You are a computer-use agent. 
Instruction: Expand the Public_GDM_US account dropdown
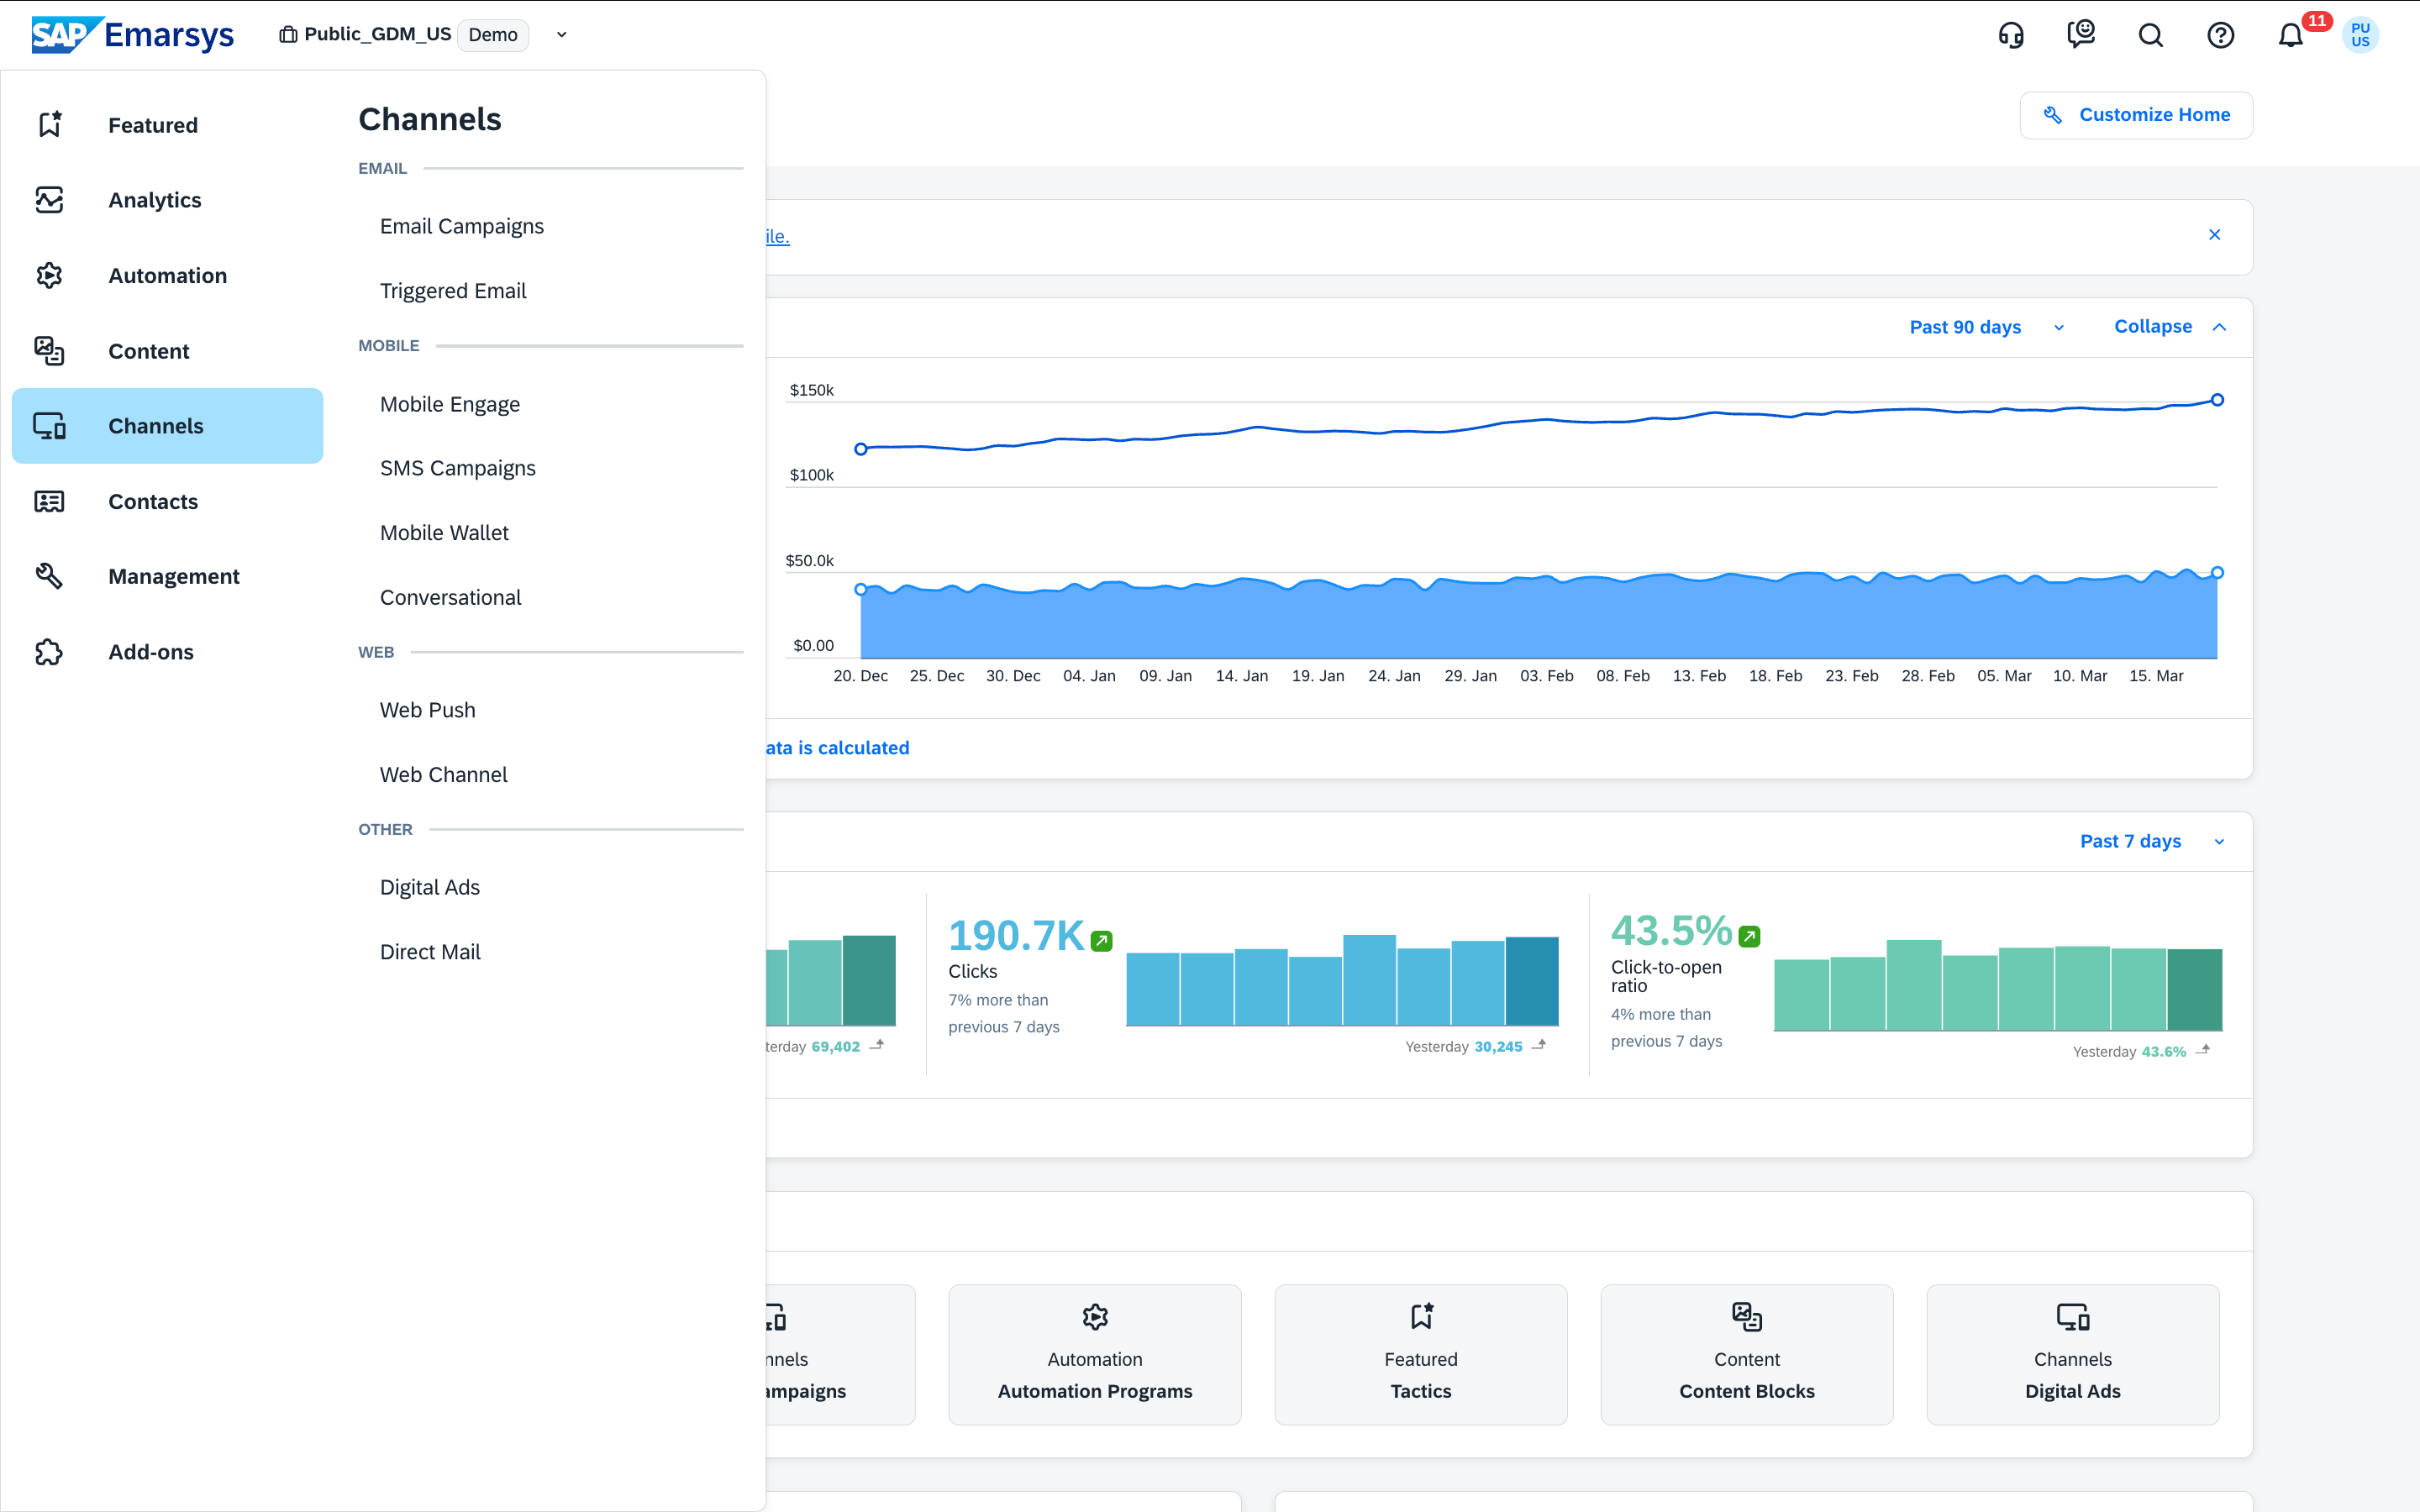[x=562, y=35]
